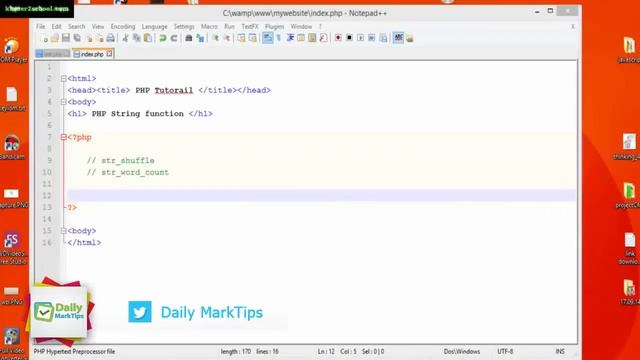Undo the last edit with green arrow

(x=162, y=38)
